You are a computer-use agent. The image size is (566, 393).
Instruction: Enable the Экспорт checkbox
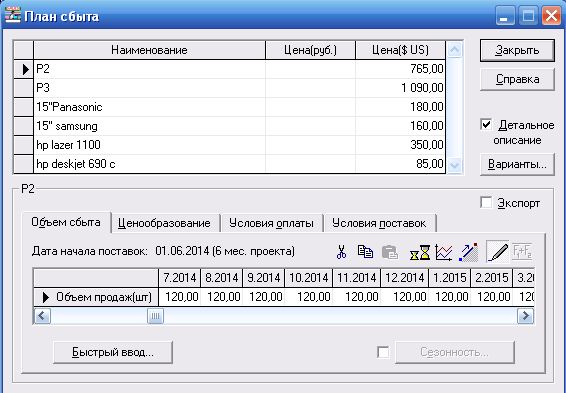(486, 202)
